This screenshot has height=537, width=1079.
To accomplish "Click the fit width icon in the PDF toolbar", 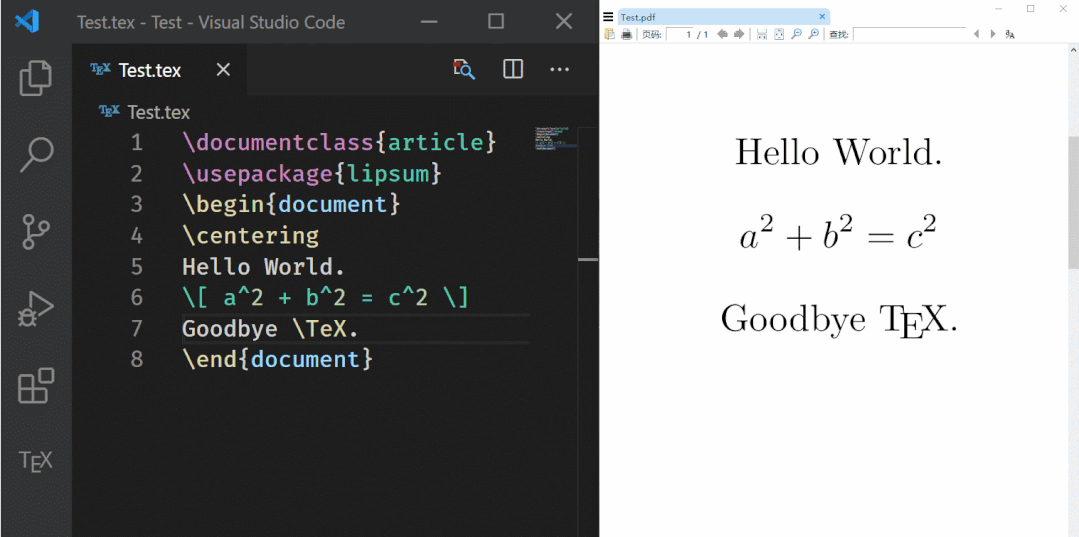I will coord(762,34).
